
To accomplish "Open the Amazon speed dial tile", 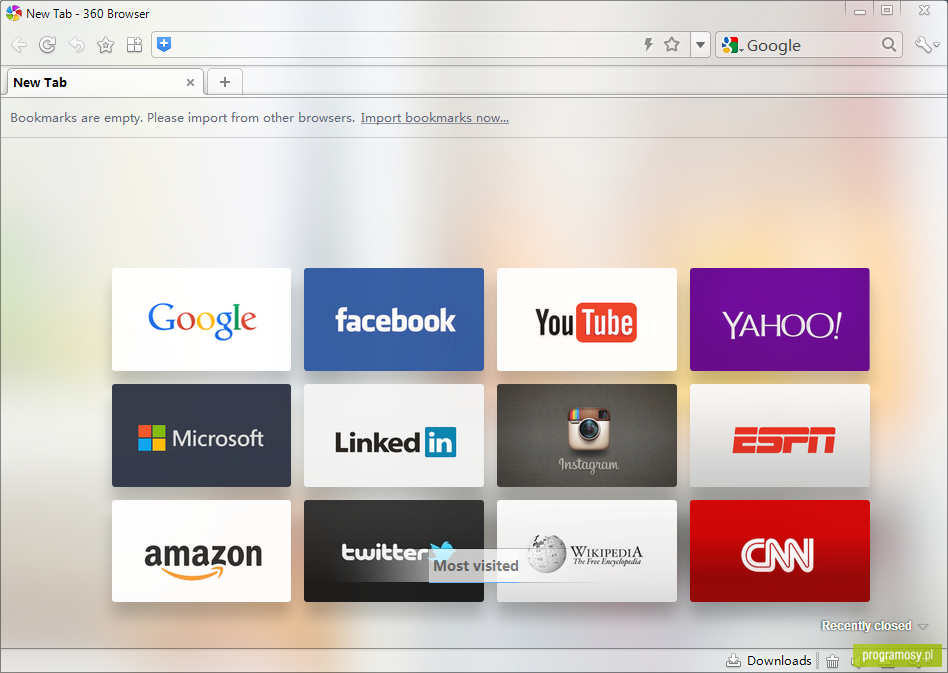I will [x=201, y=551].
